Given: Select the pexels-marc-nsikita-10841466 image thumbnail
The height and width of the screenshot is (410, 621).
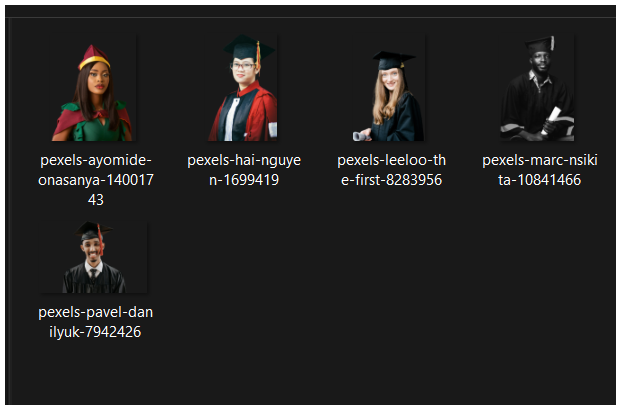Looking at the screenshot, I should (x=537, y=88).
